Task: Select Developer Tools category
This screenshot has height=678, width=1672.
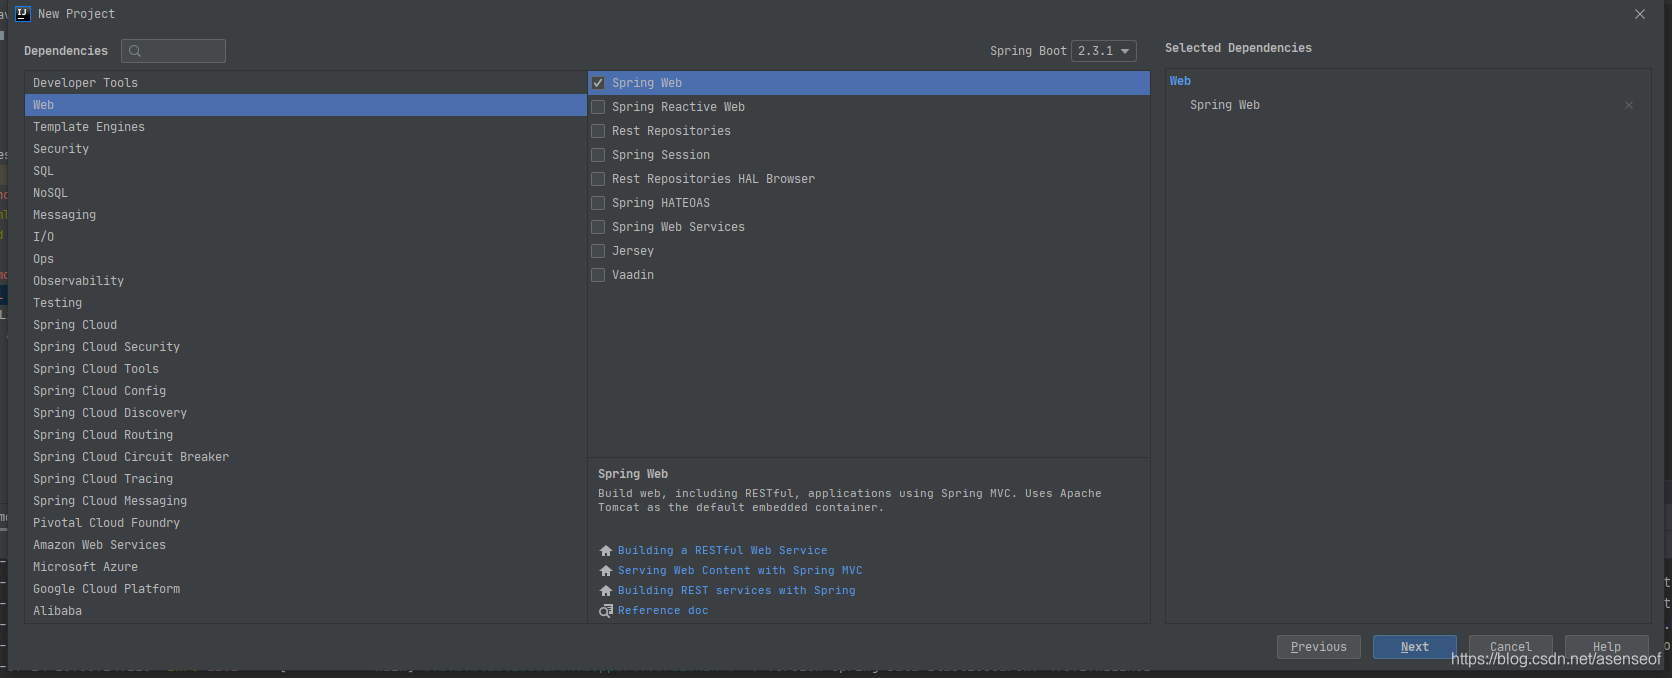Action: click(305, 83)
